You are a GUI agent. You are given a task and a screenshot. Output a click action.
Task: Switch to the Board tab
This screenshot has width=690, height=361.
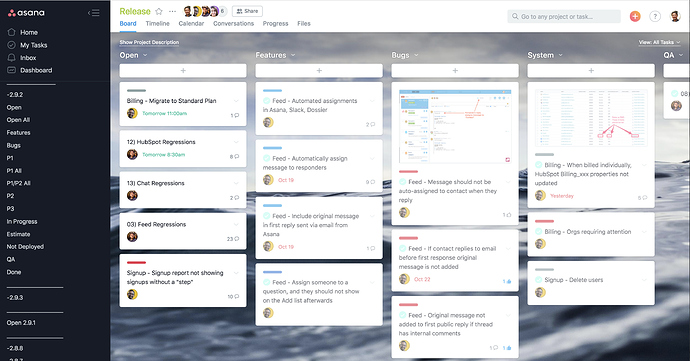pyautogui.click(x=128, y=23)
